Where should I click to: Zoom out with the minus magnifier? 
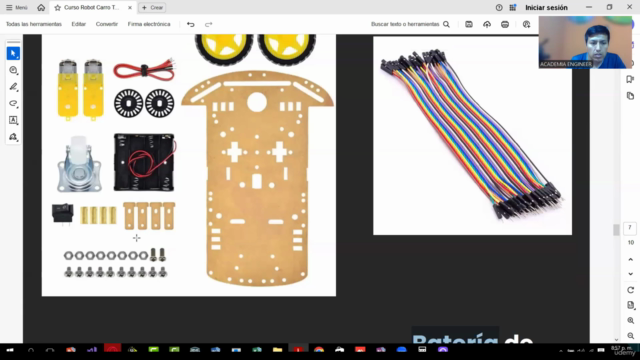[630, 336]
